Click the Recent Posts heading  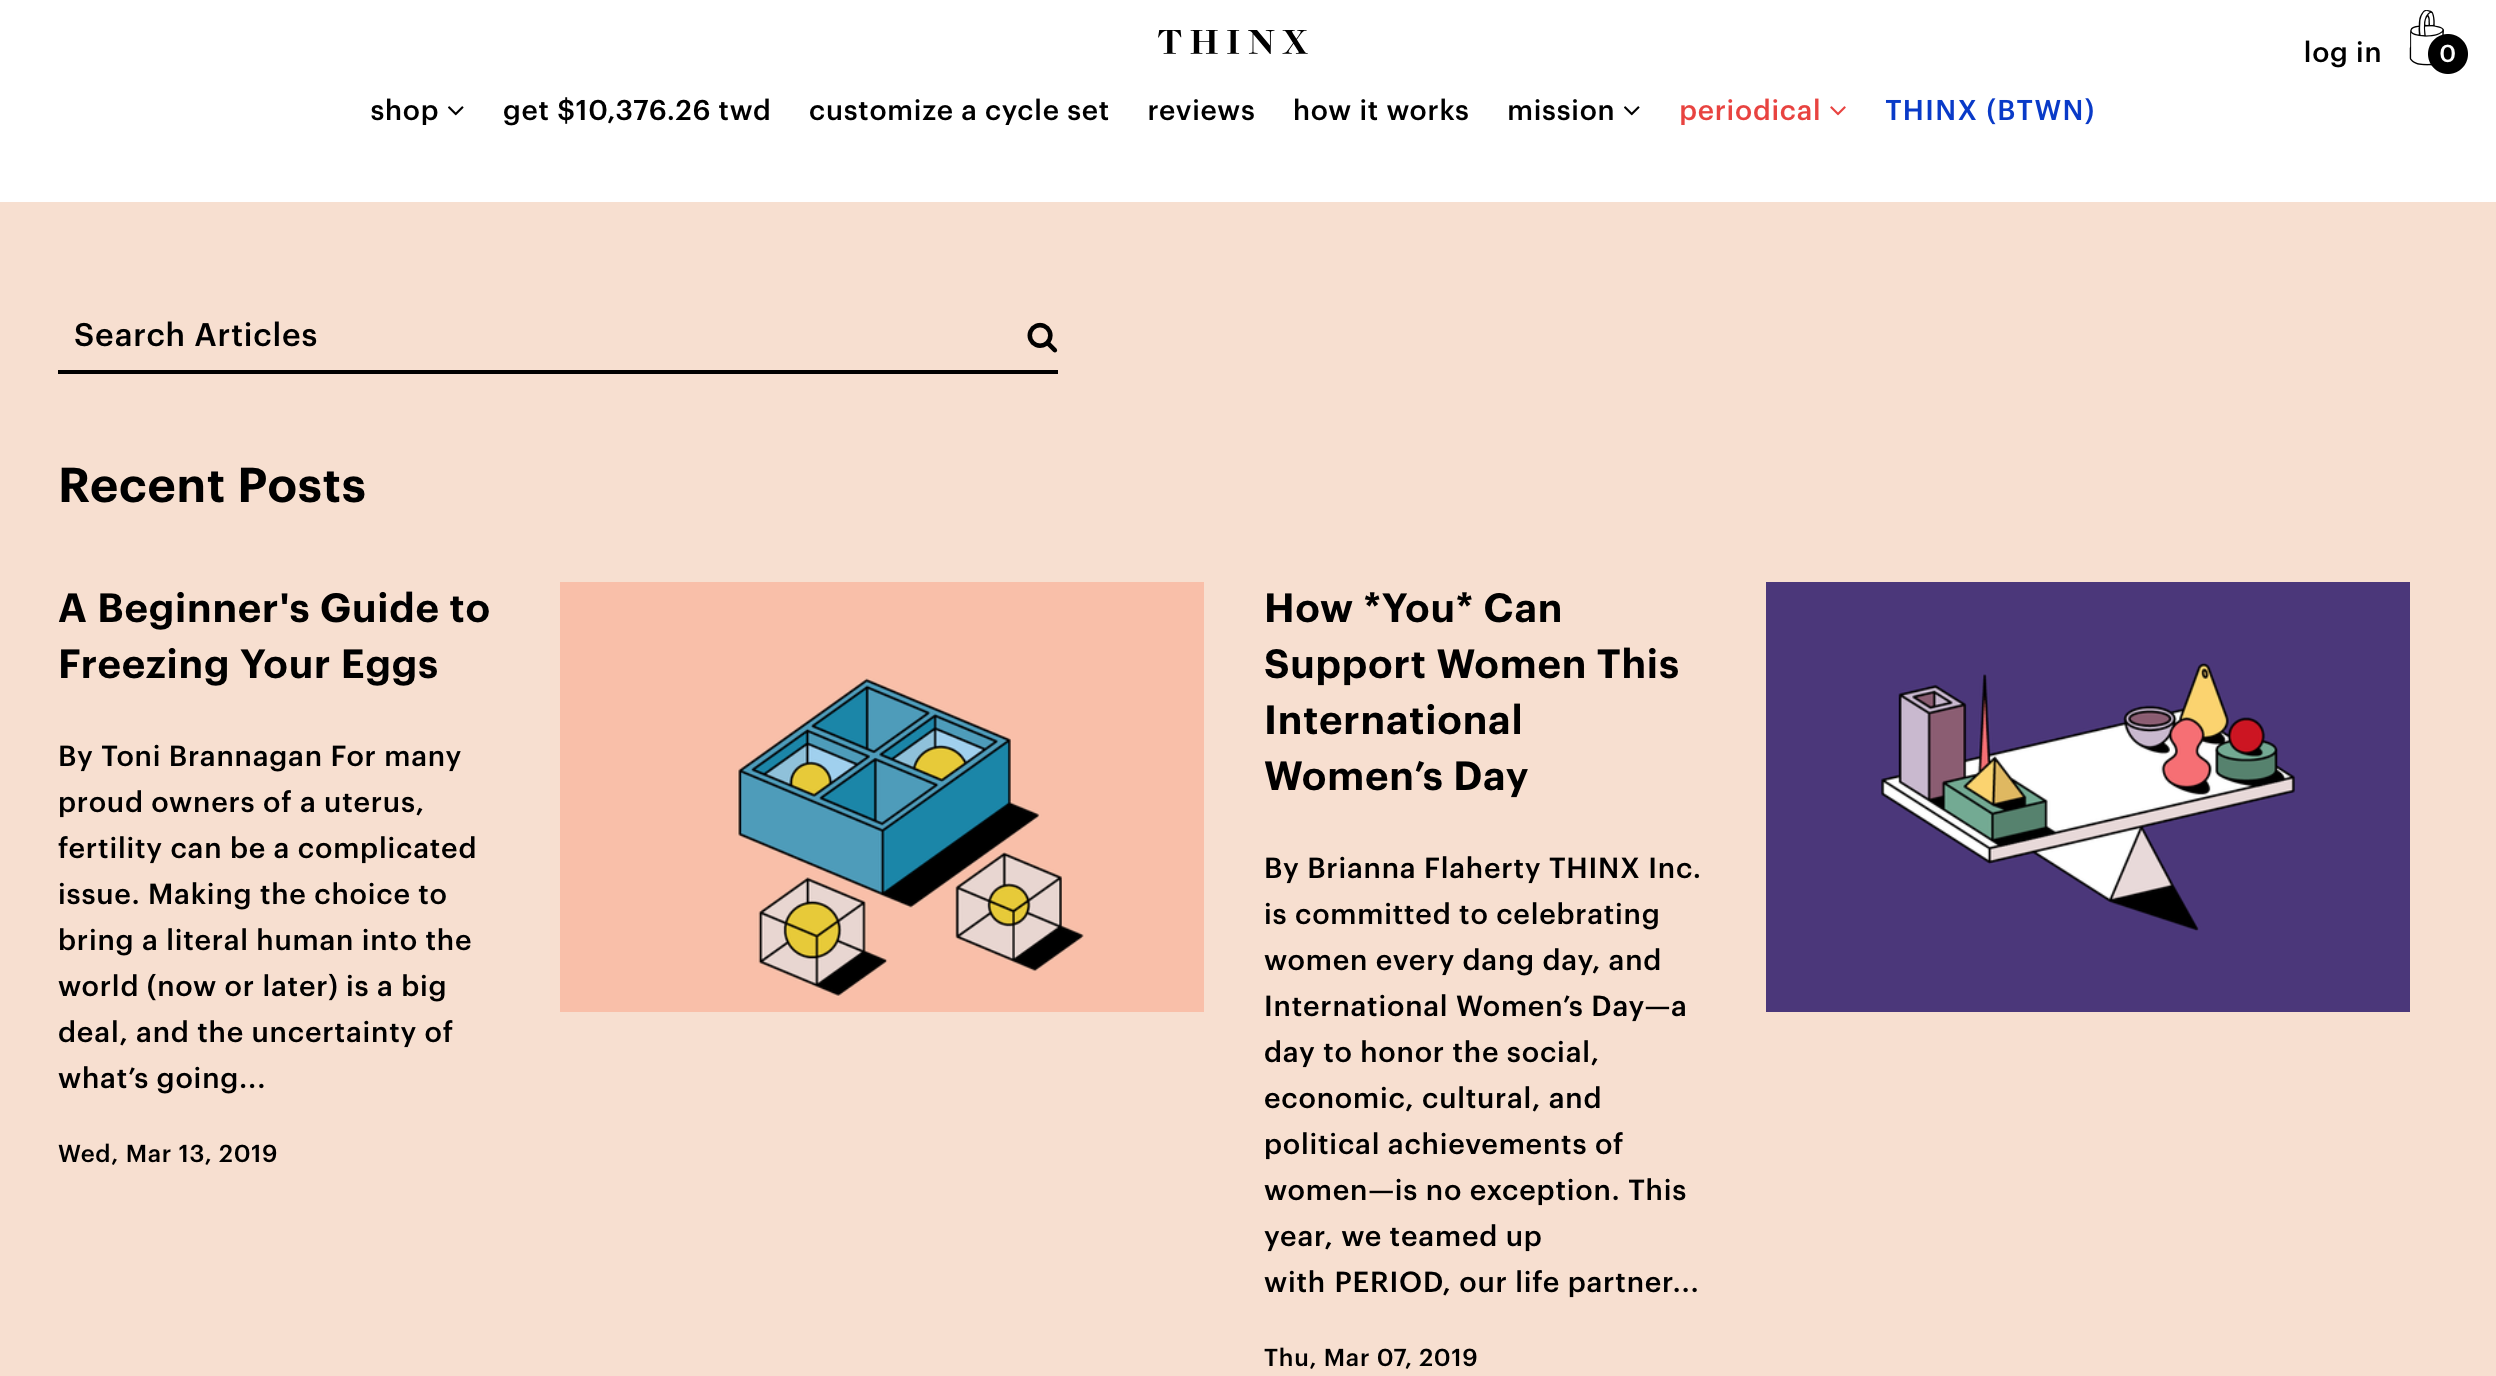pyautogui.click(x=212, y=486)
